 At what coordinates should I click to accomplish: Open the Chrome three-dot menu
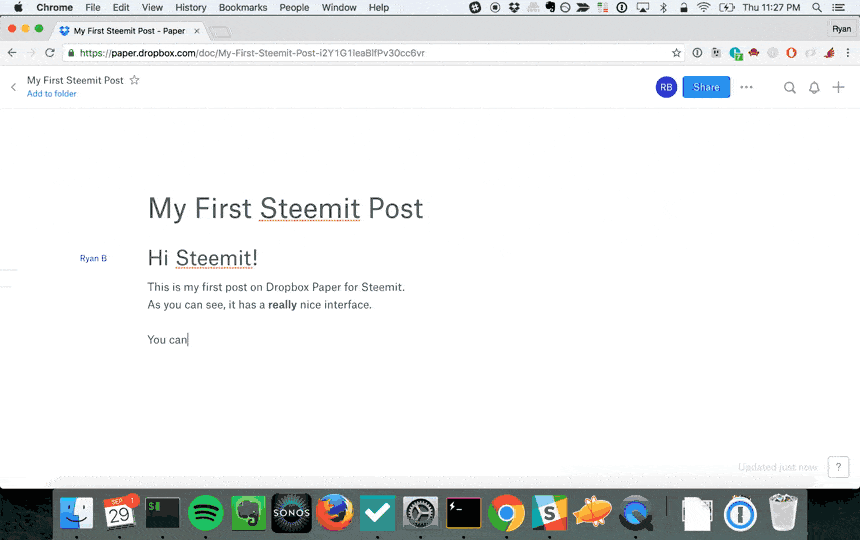(x=848, y=53)
